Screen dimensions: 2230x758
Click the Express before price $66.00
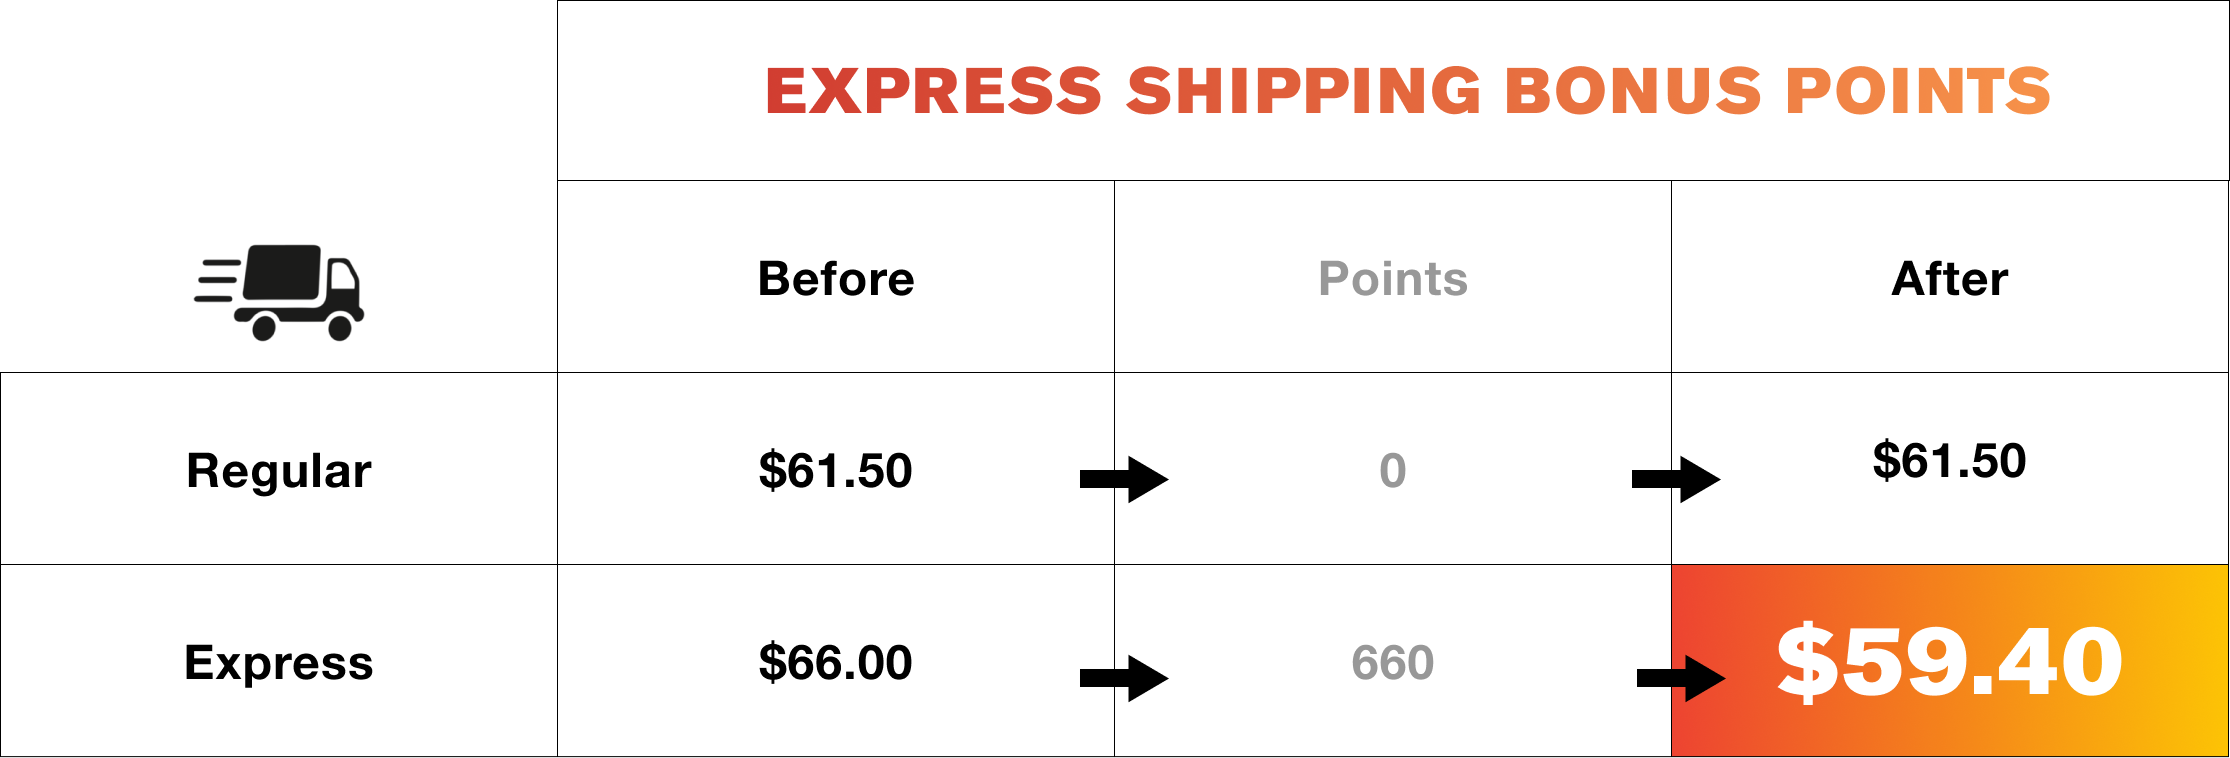click(835, 663)
